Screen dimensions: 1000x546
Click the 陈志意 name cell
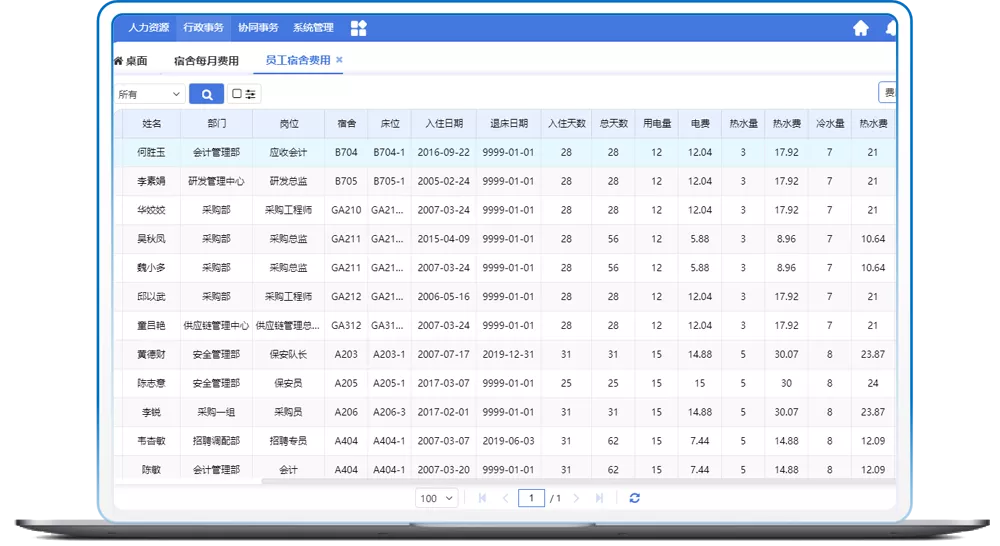point(151,383)
